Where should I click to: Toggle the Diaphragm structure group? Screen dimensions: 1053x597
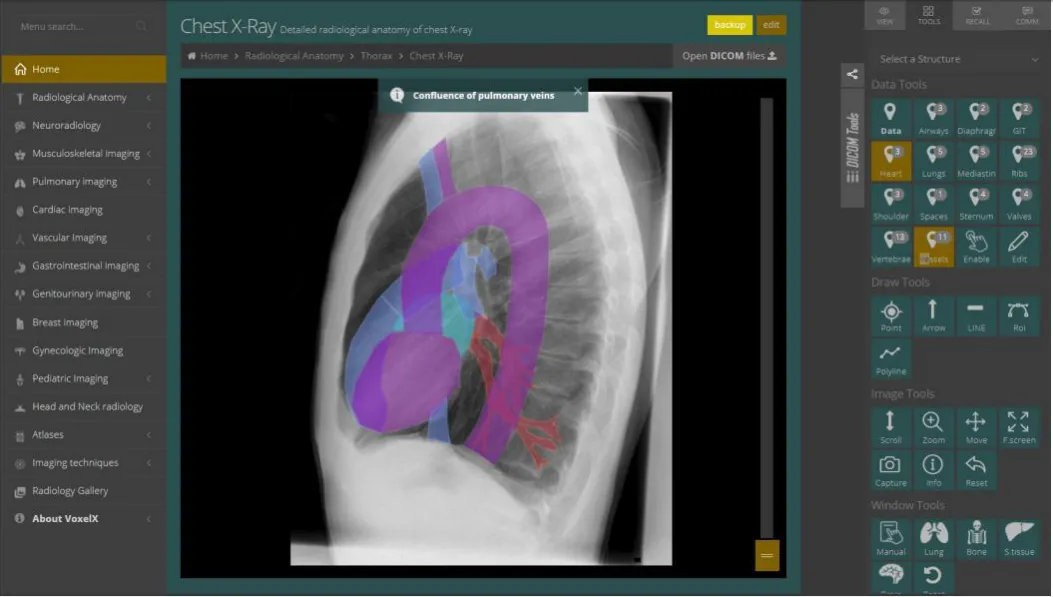[976, 118]
